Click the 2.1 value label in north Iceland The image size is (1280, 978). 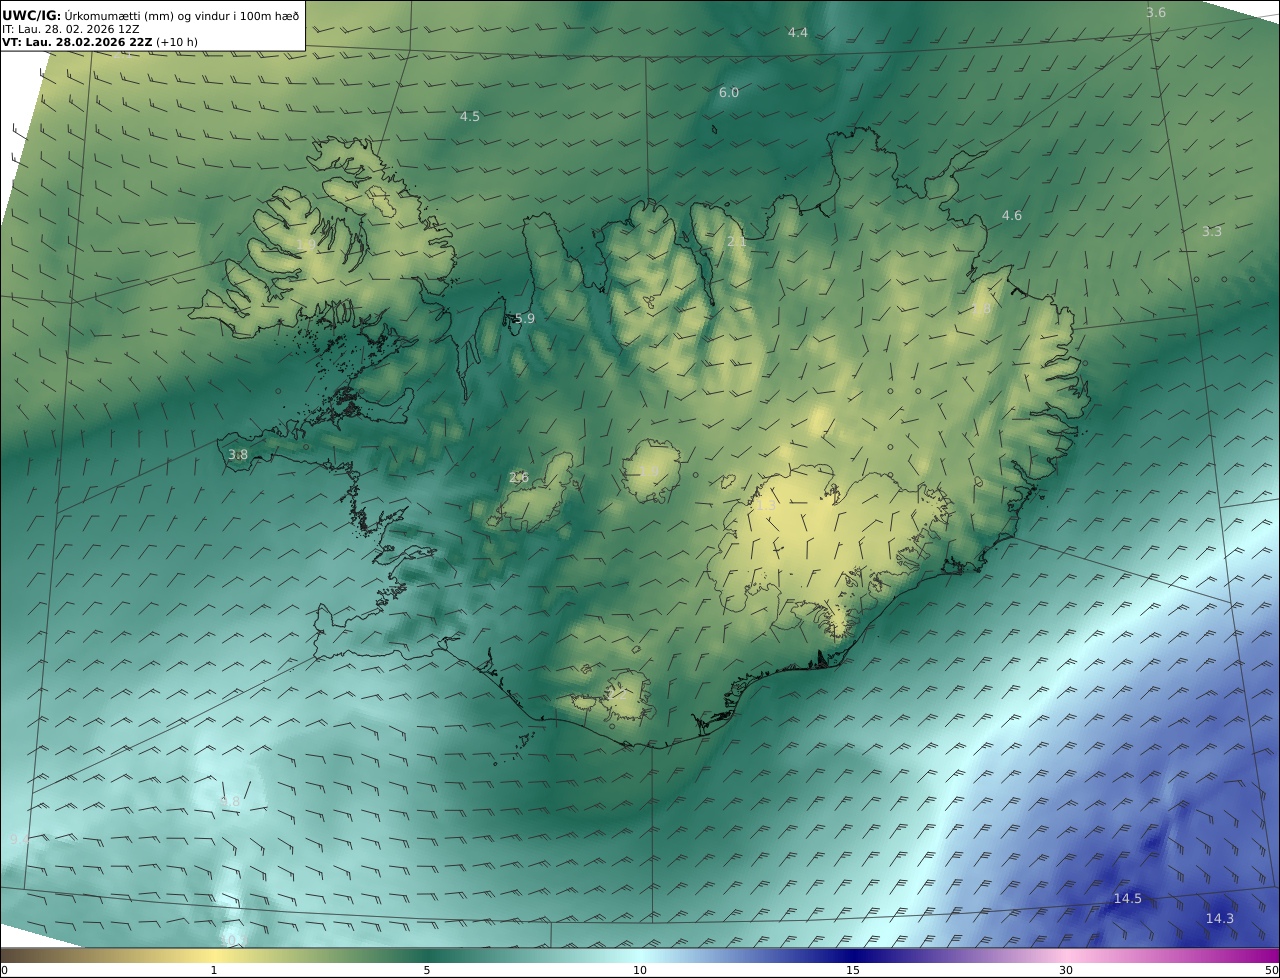pyautogui.click(x=736, y=242)
